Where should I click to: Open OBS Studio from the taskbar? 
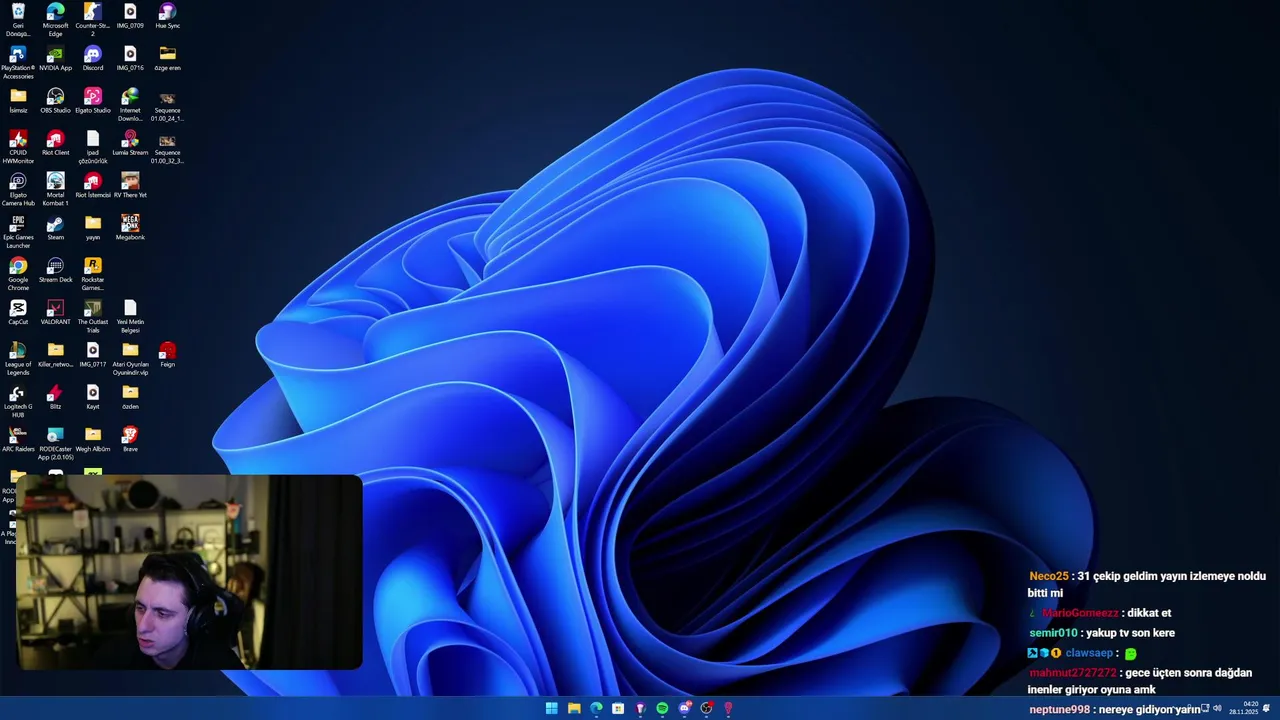(x=706, y=708)
